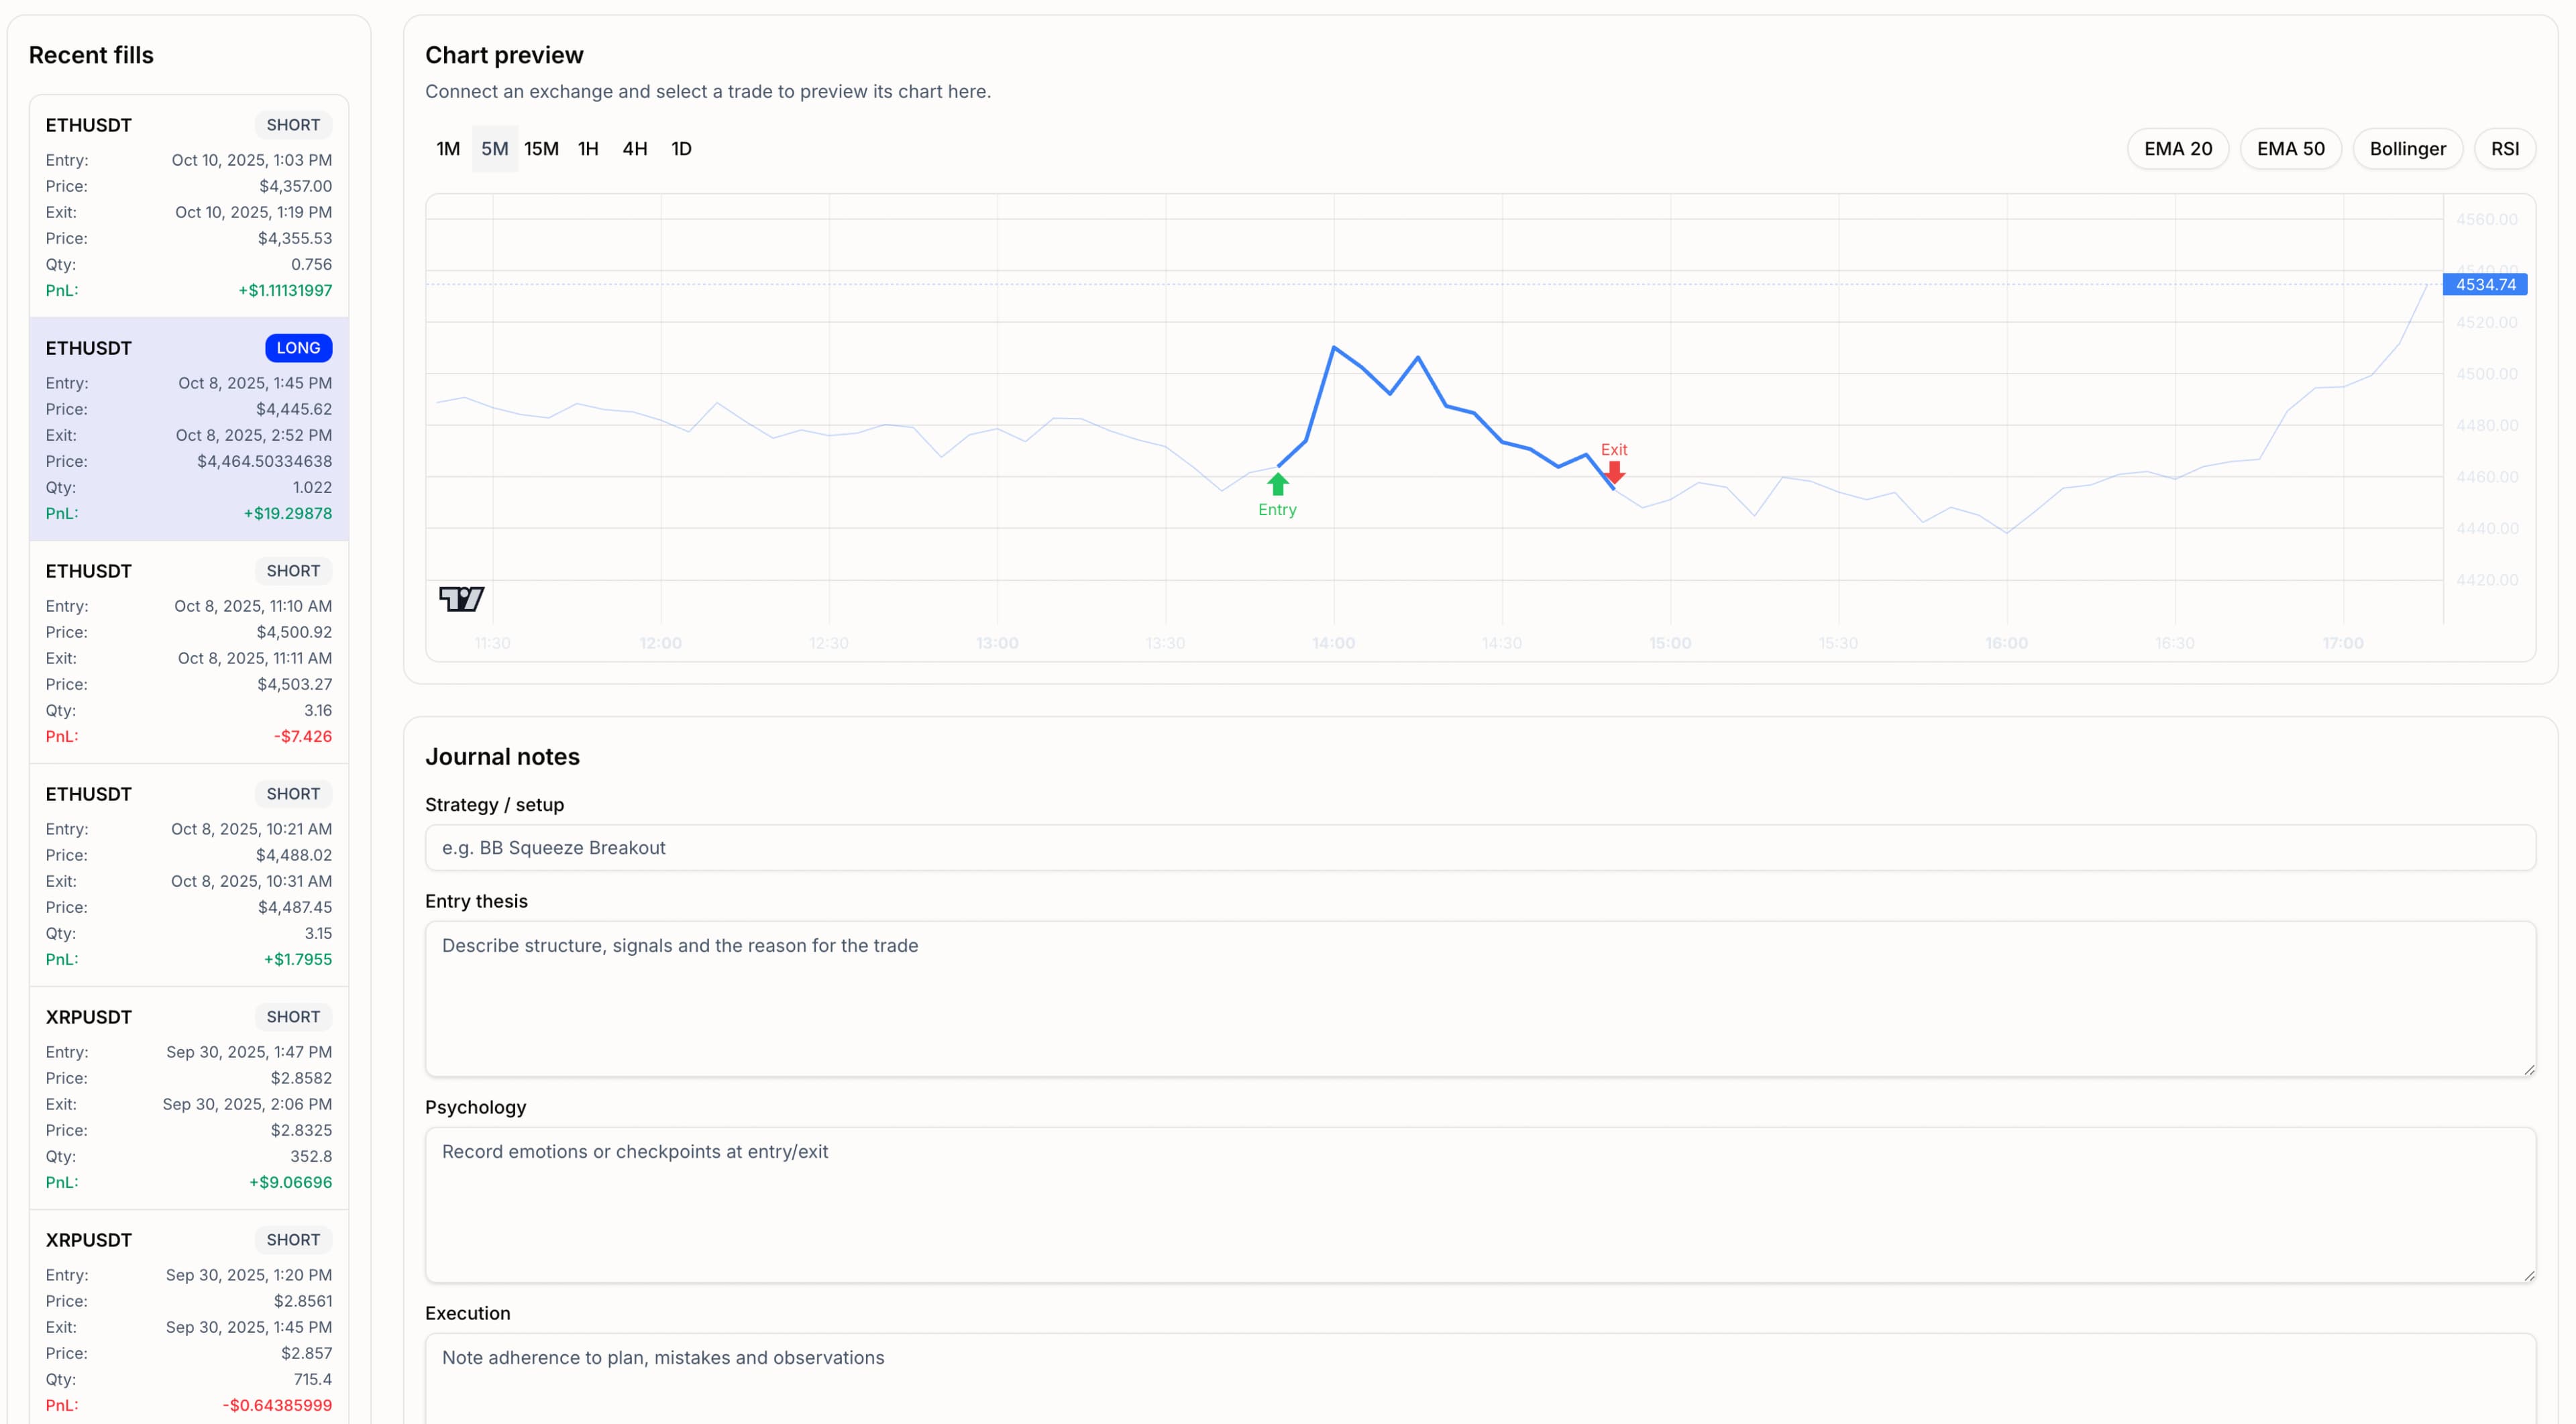Turn on the RSI indicator
This screenshot has height=1424, width=2576.
click(x=2504, y=149)
